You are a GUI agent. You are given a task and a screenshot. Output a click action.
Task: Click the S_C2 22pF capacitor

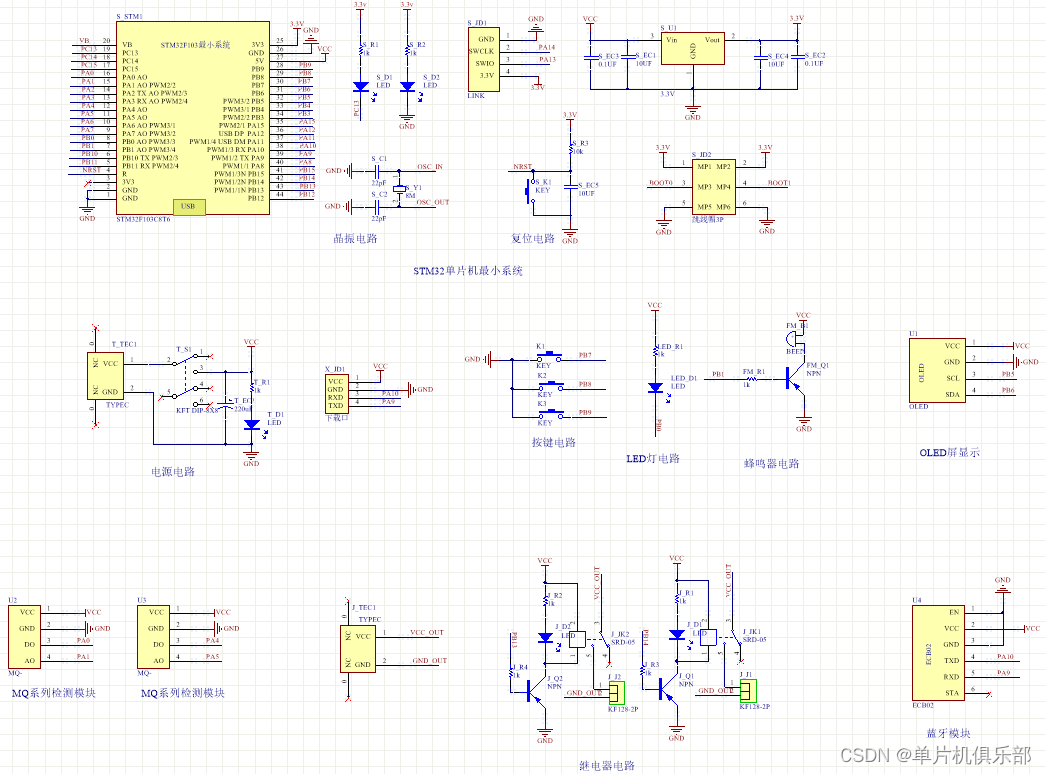(377, 206)
